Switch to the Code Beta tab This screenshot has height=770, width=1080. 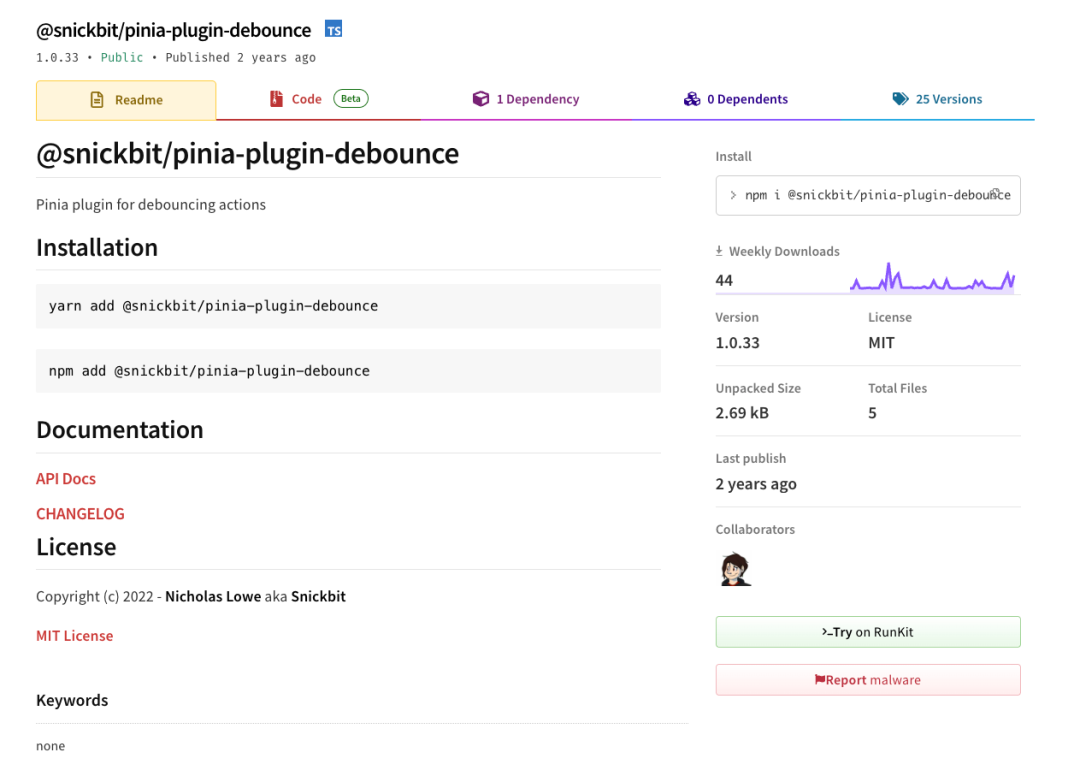pos(305,98)
